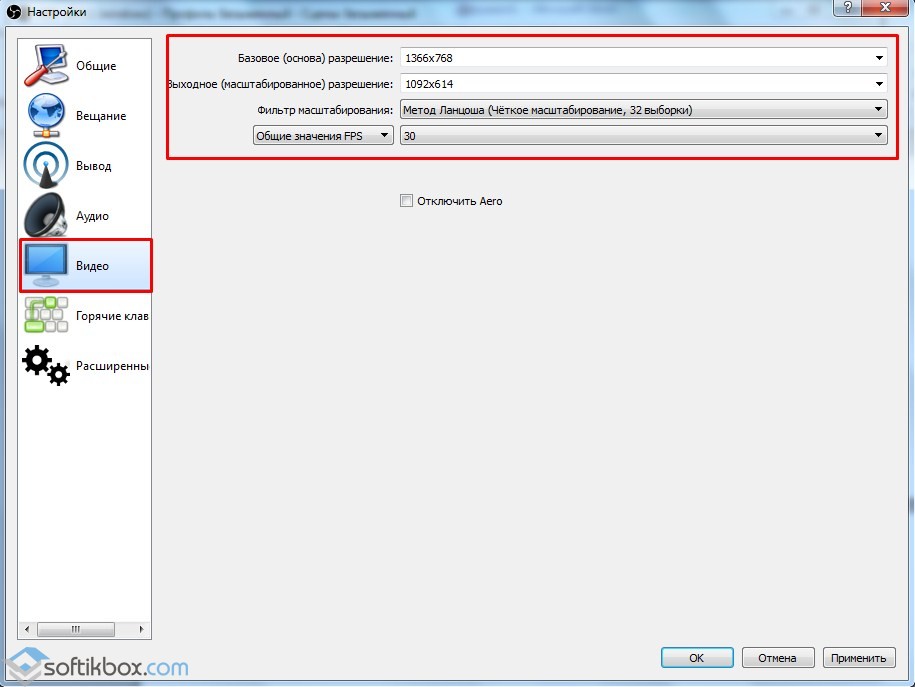
Task: Click the General settings wrench icon
Action: (46, 66)
